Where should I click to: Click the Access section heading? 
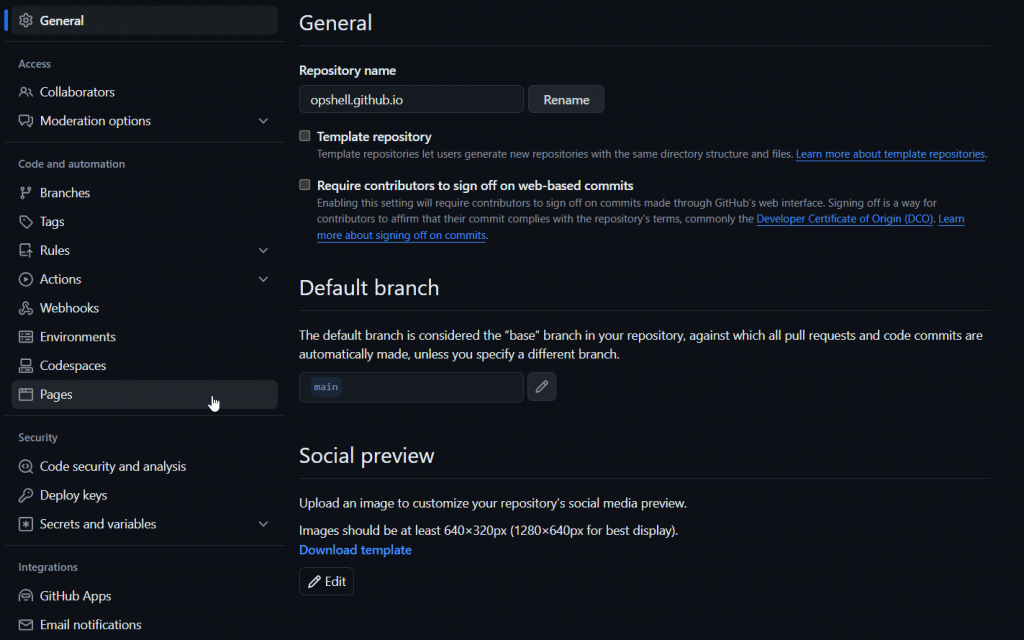(x=35, y=64)
